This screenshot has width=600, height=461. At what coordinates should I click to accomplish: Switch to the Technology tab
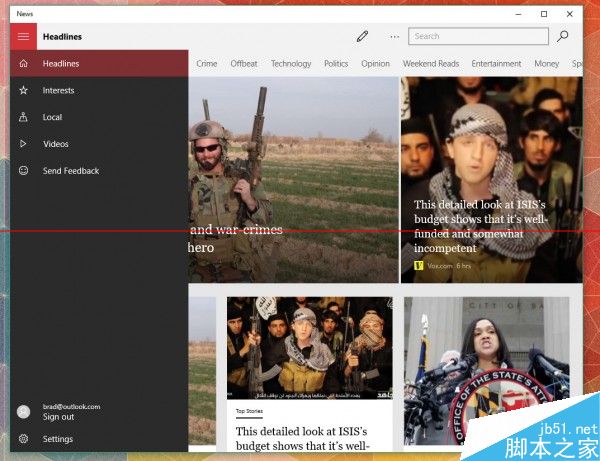(x=291, y=64)
